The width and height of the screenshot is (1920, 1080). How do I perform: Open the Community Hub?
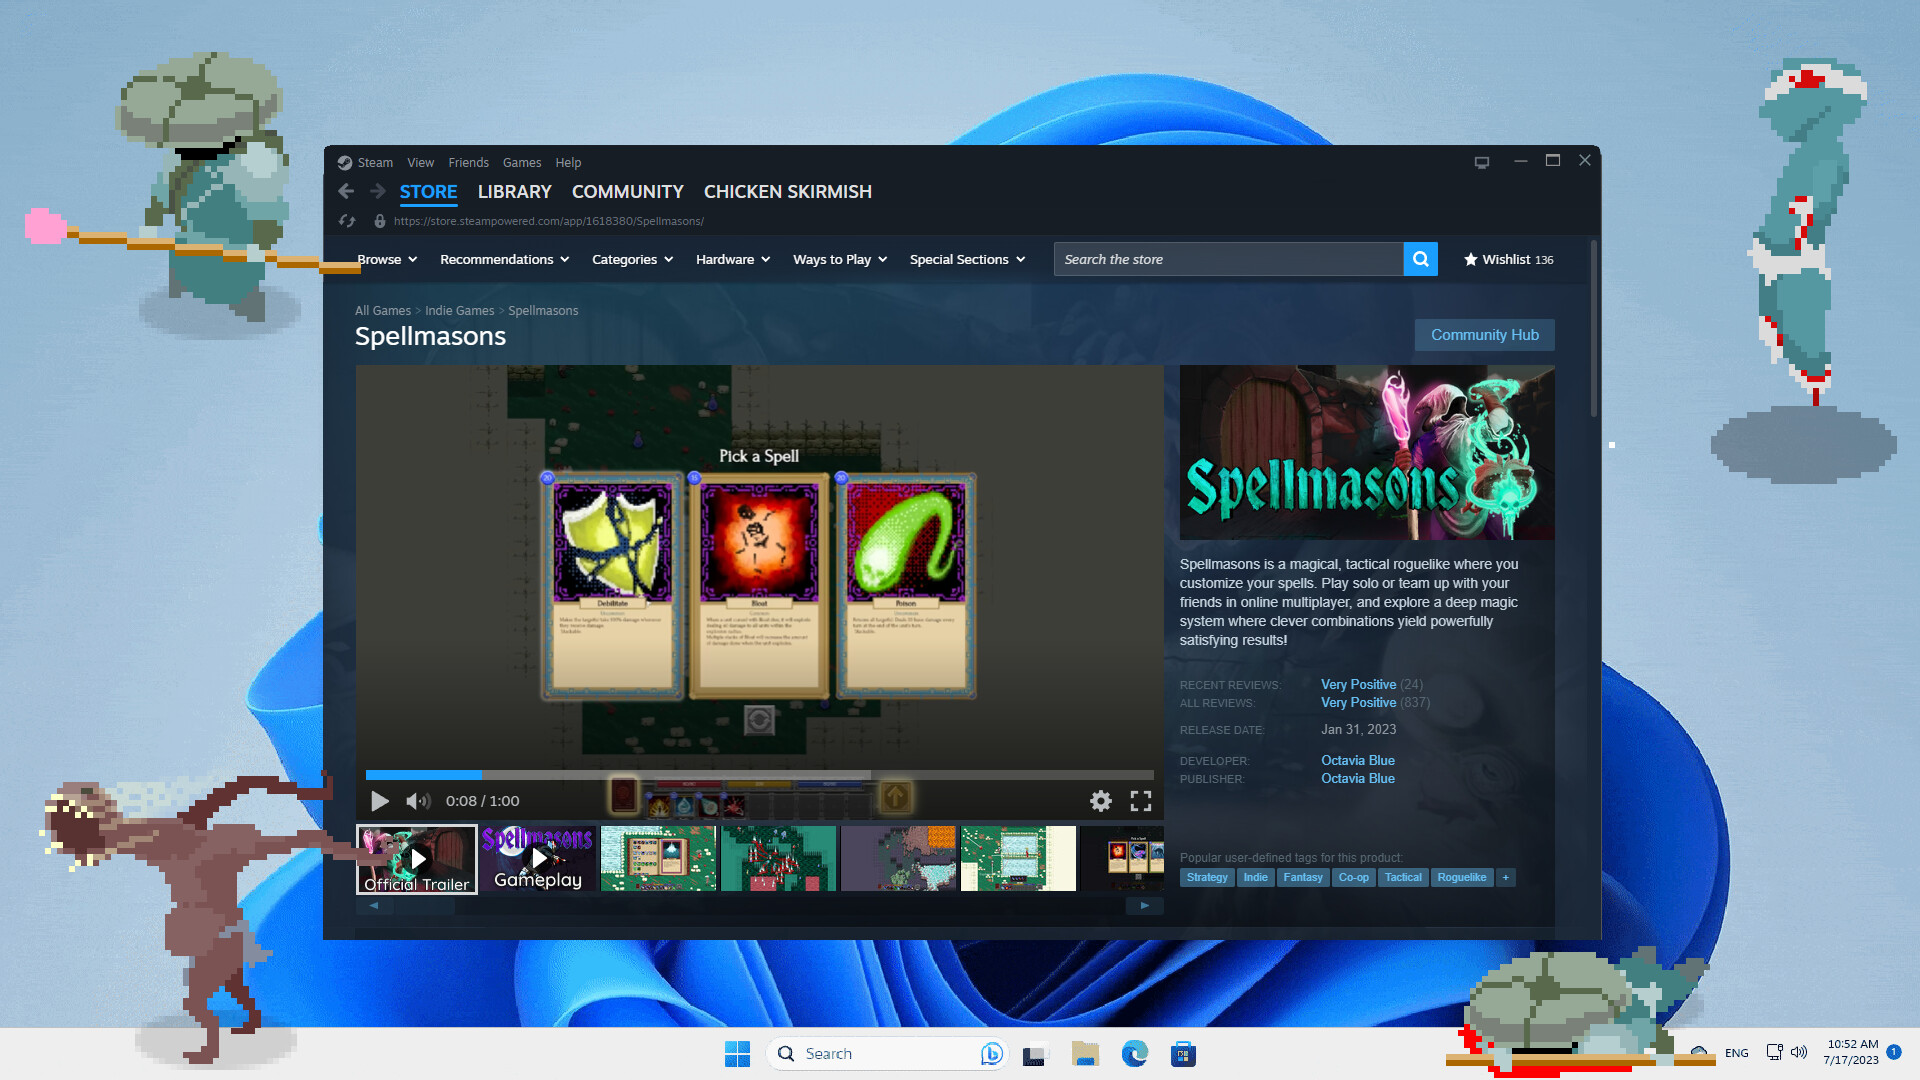click(1484, 334)
